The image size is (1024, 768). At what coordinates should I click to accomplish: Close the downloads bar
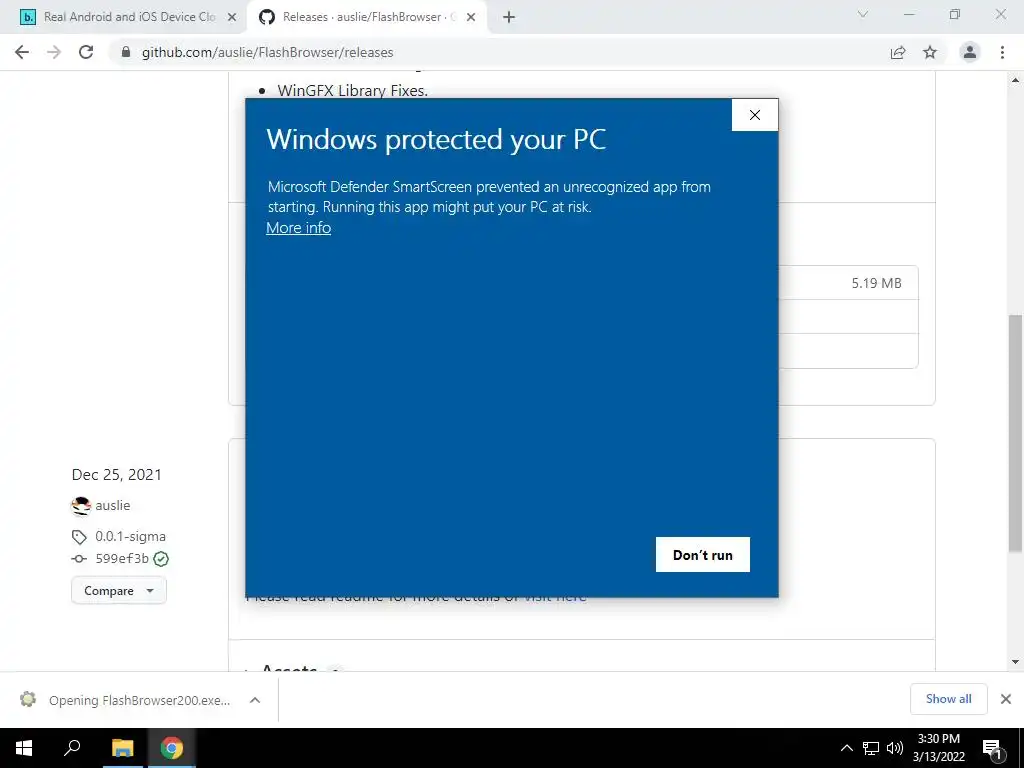[x=1006, y=699]
